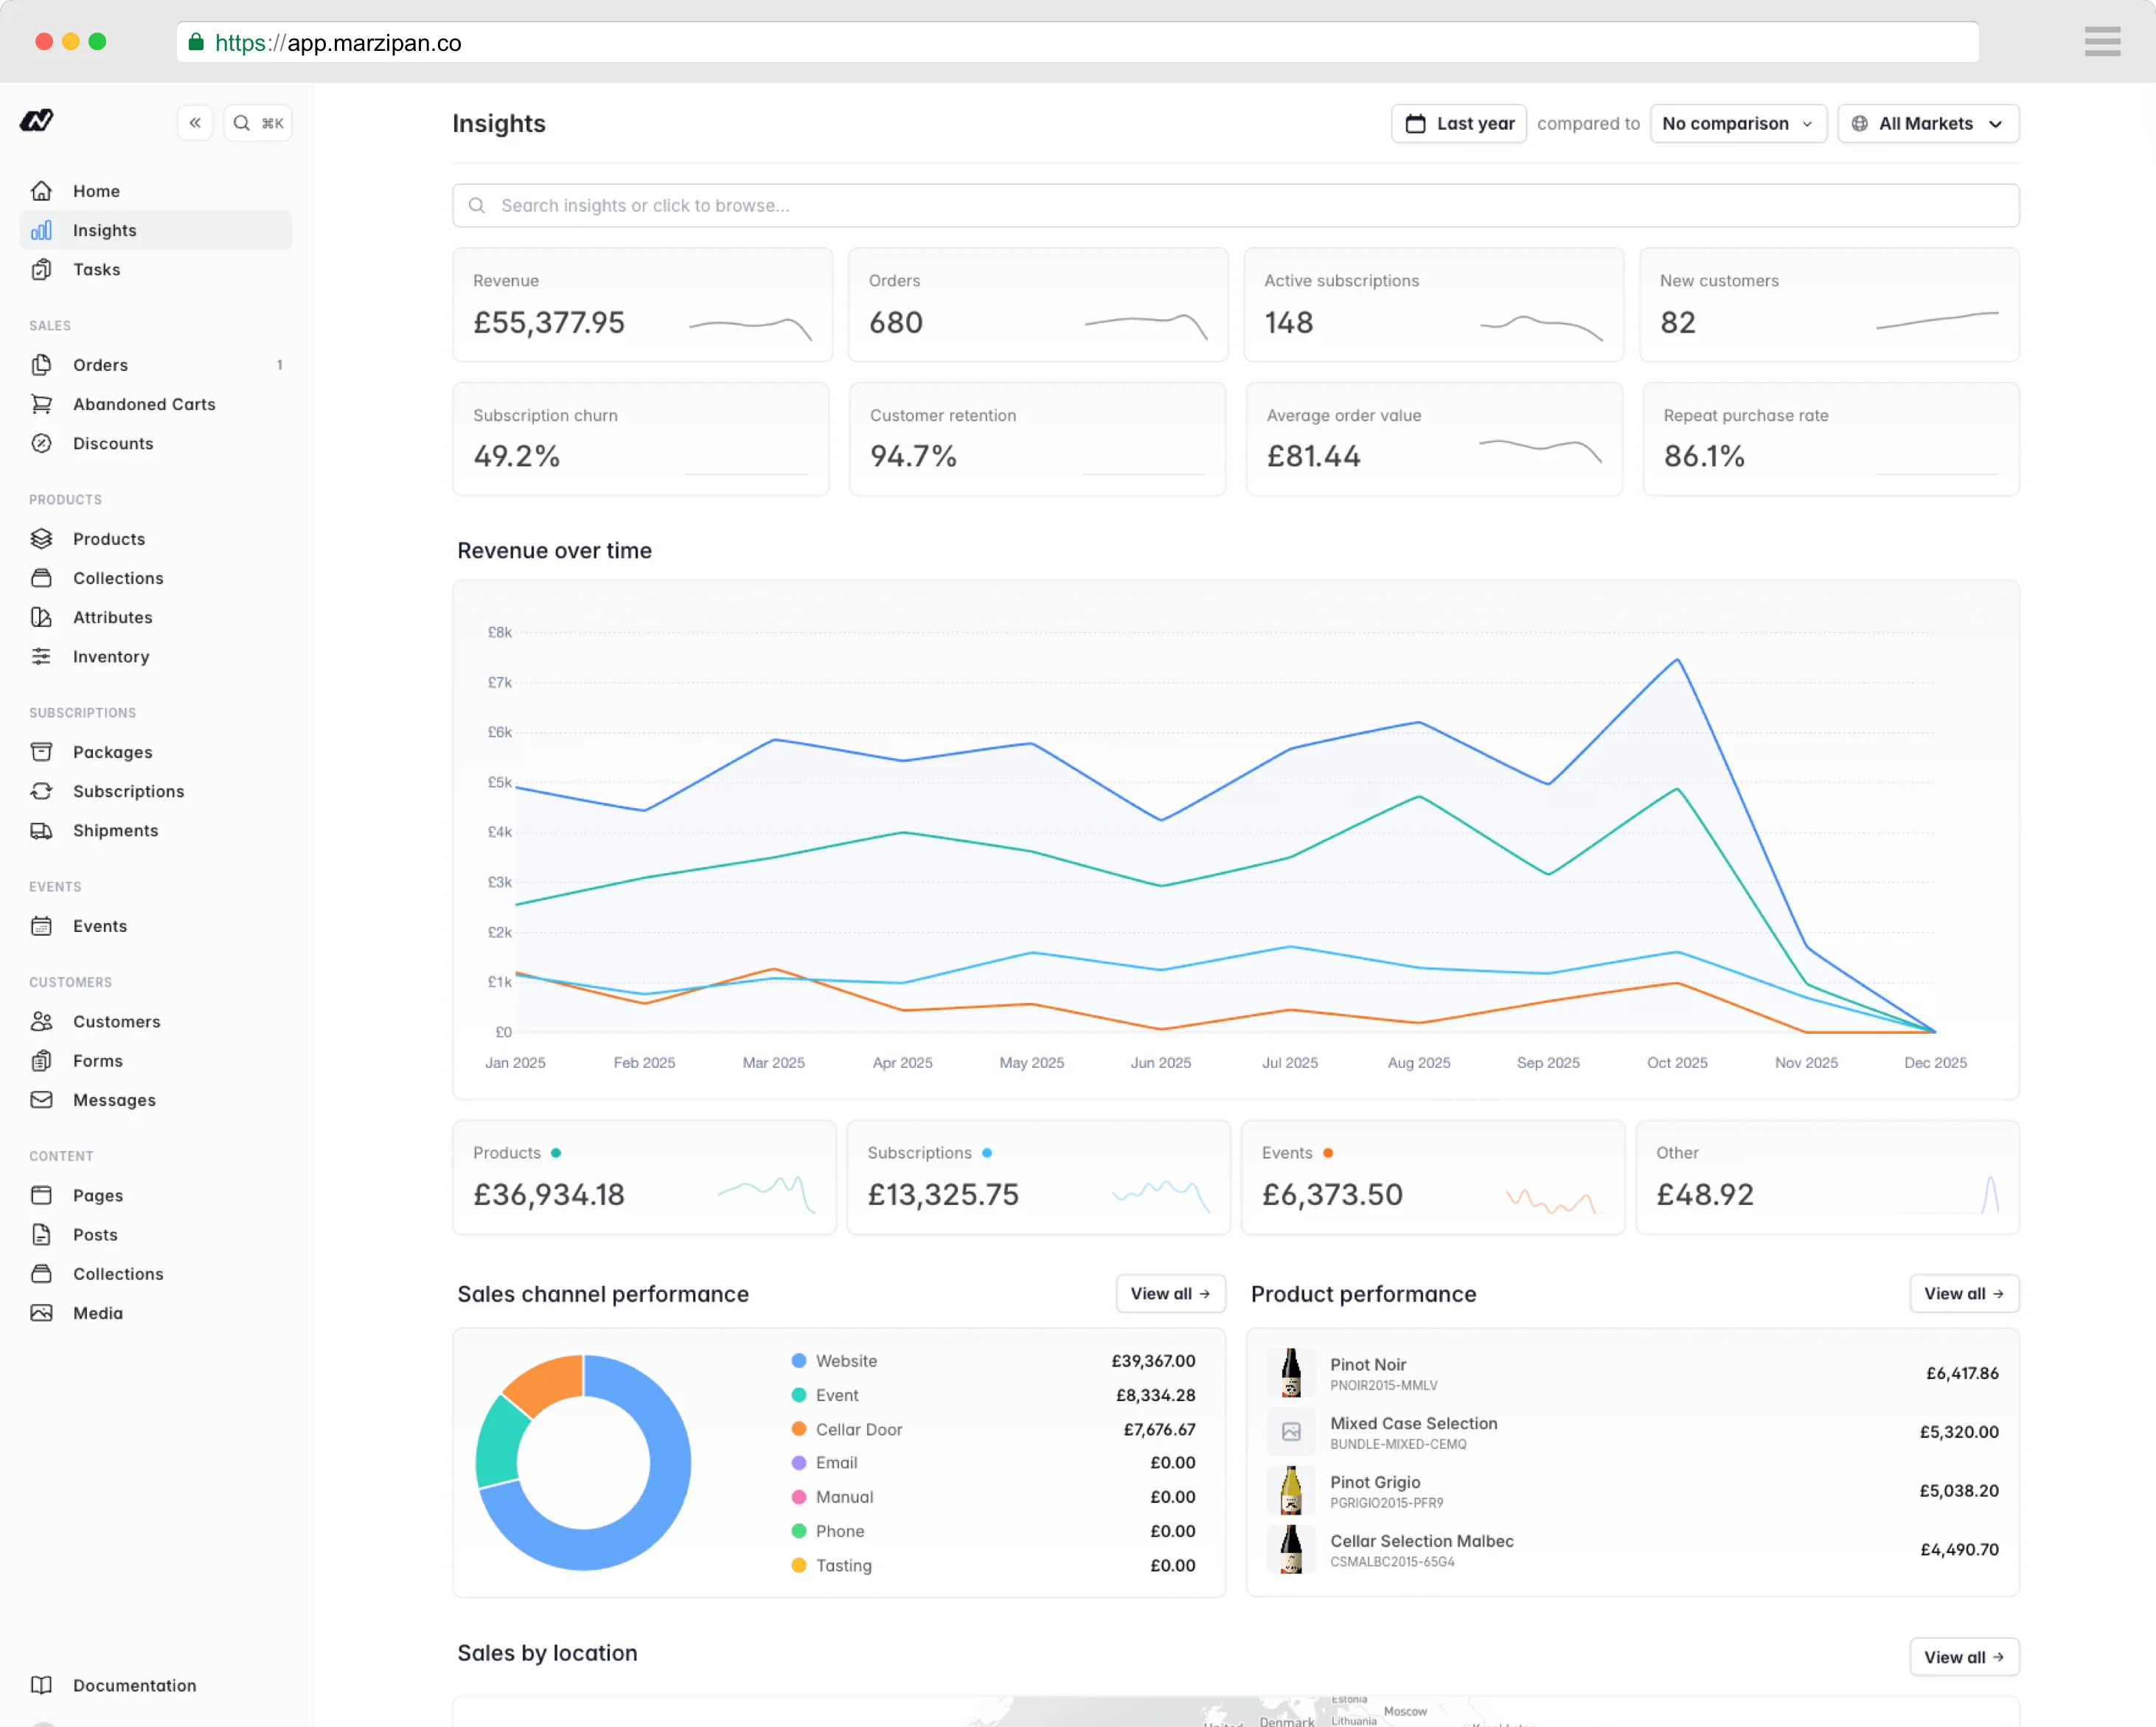The width and height of the screenshot is (2156, 1727).
Task: Select the Insights chart icon in sidebar
Action: pyautogui.click(x=41, y=229)
